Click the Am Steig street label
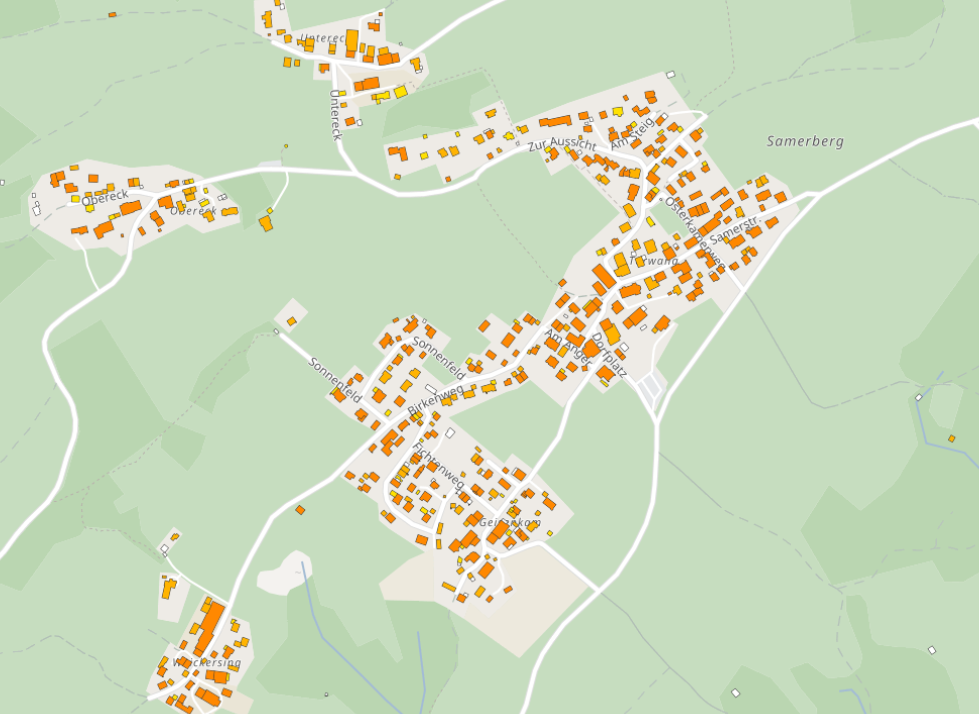979x714 pixels. [x=631, y=134]
